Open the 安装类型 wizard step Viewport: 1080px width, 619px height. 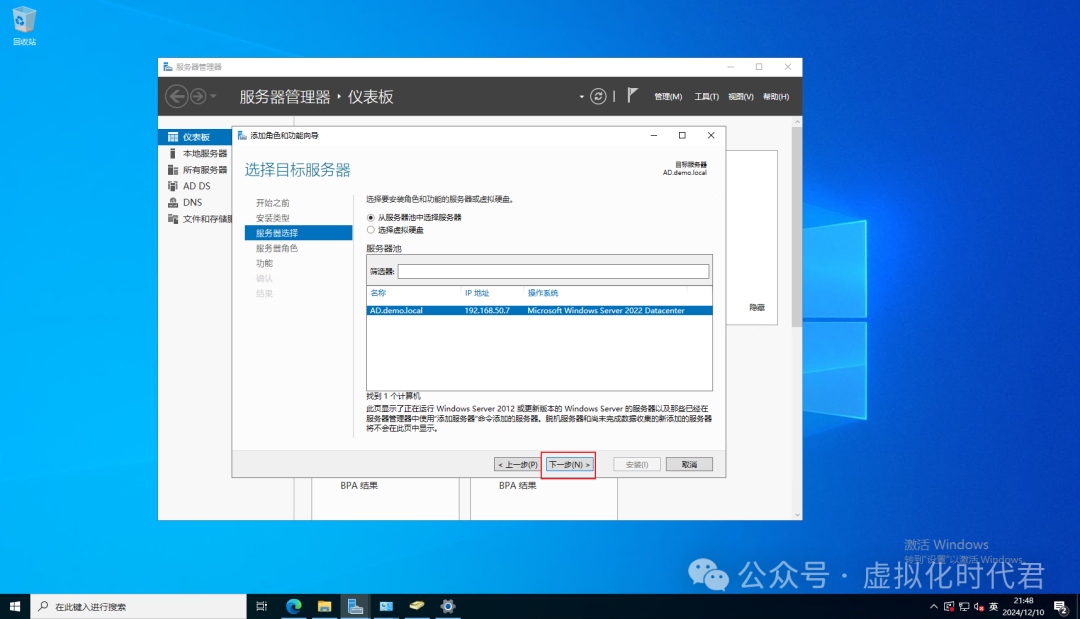[273, 218]
